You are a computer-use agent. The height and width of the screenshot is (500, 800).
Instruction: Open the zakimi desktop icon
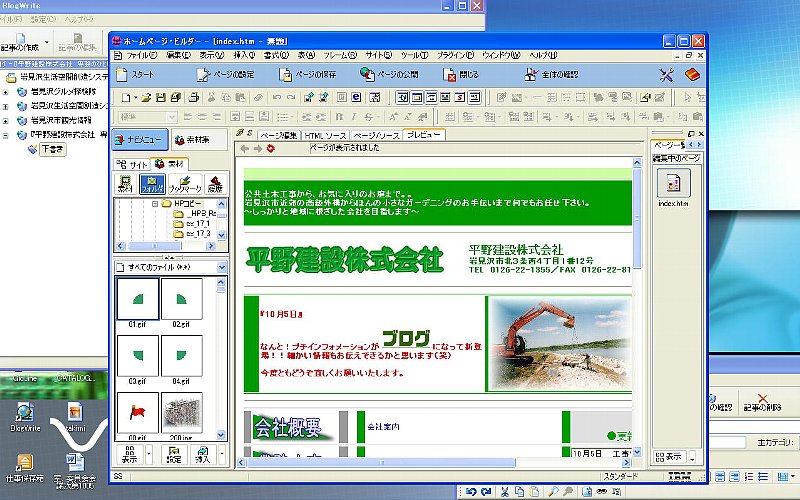coord(76,416)
